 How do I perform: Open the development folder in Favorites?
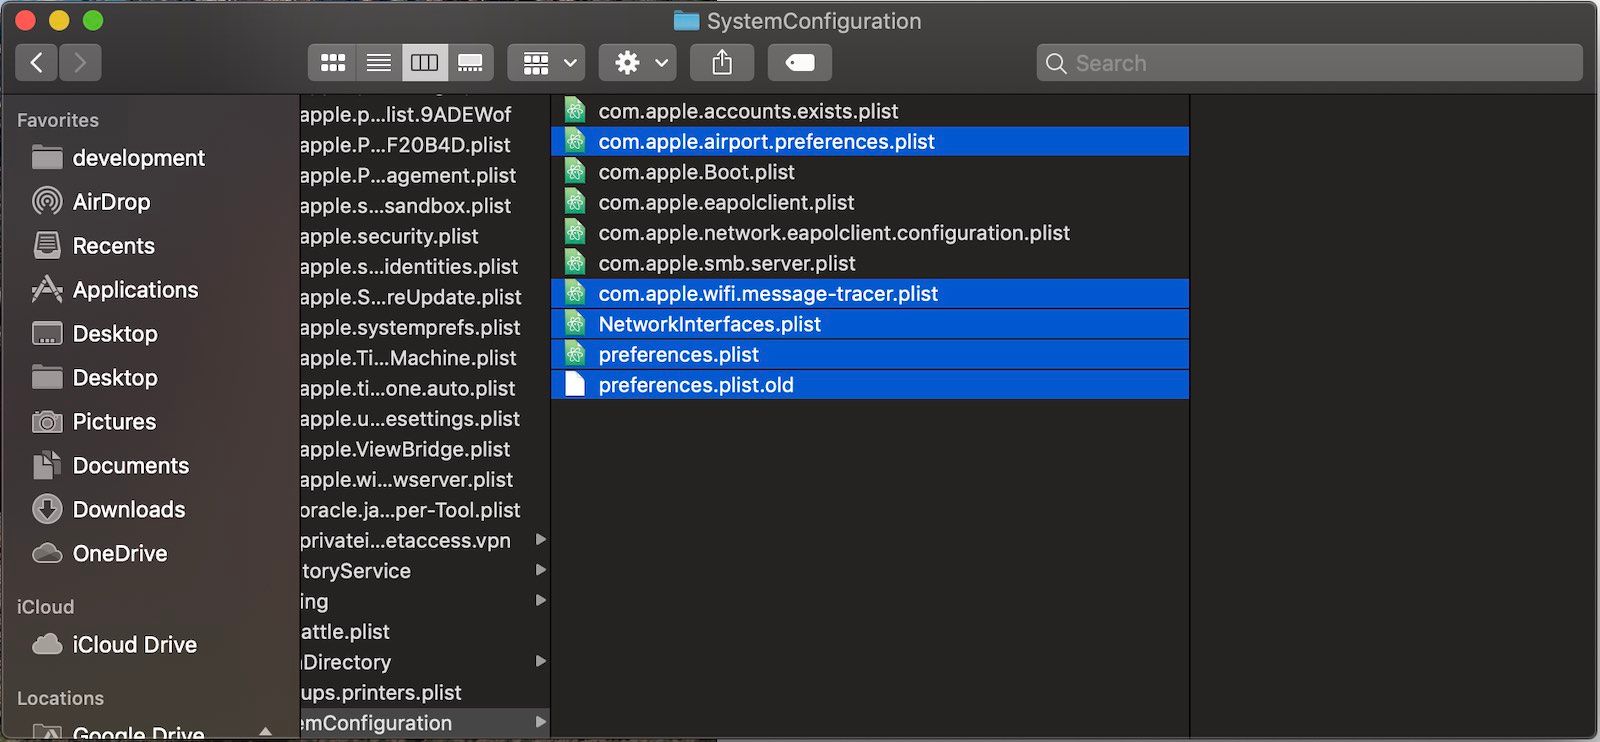[x=118, y=158]
